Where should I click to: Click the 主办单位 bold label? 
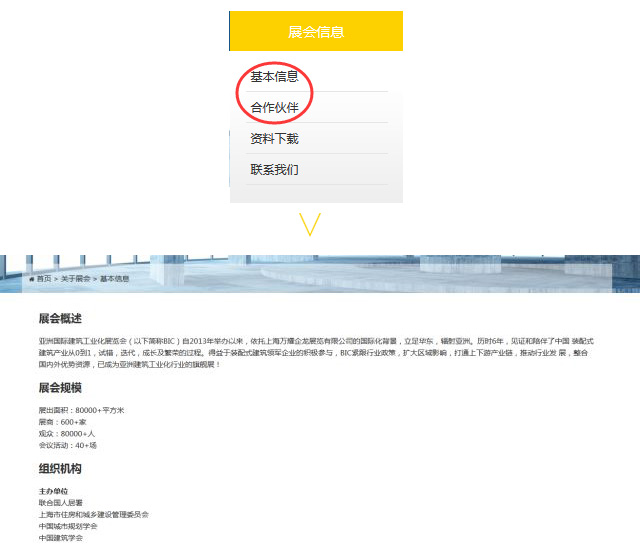point(53,491)
